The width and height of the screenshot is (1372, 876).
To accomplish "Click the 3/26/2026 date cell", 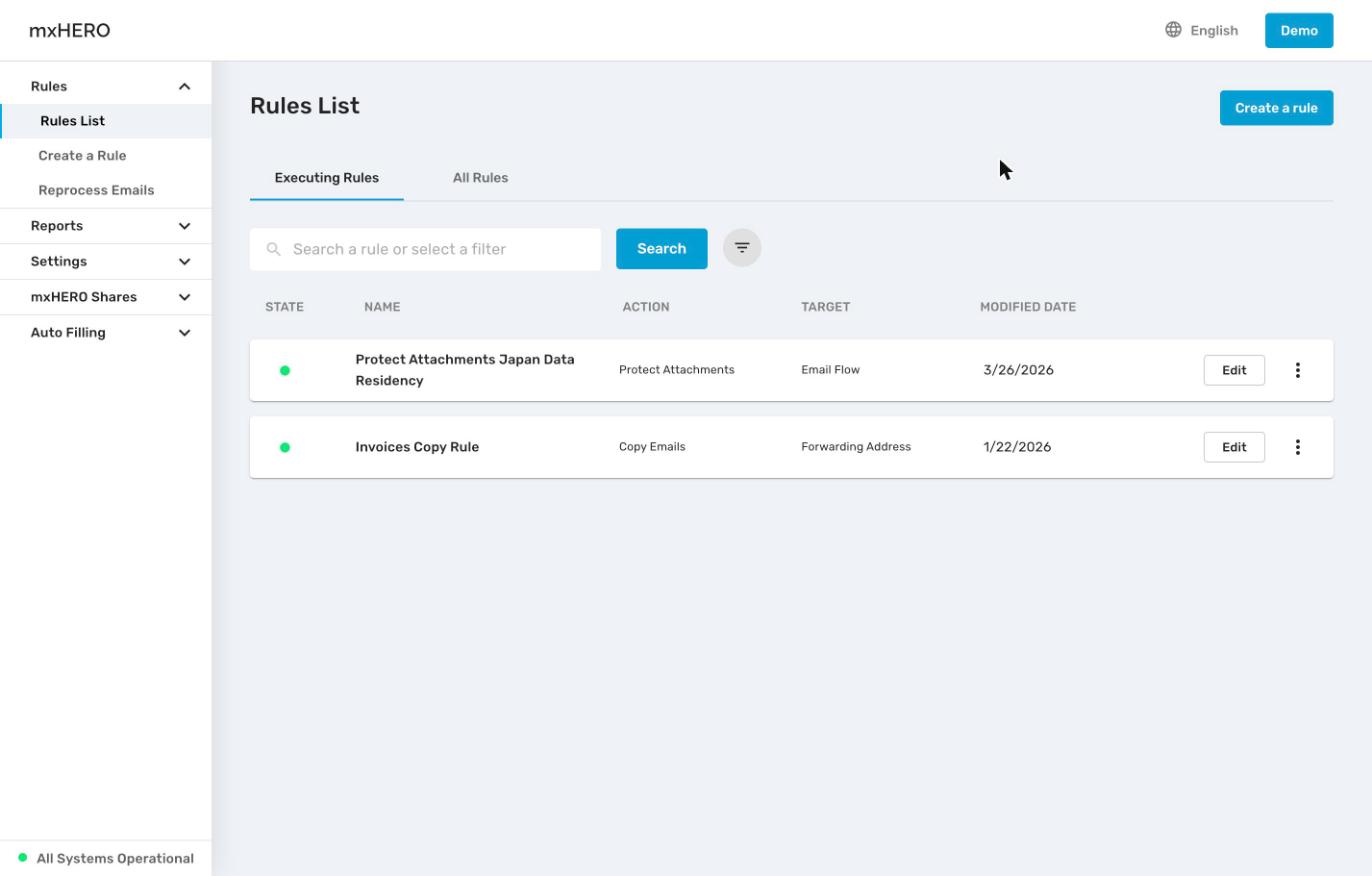I will [1018, 370].
